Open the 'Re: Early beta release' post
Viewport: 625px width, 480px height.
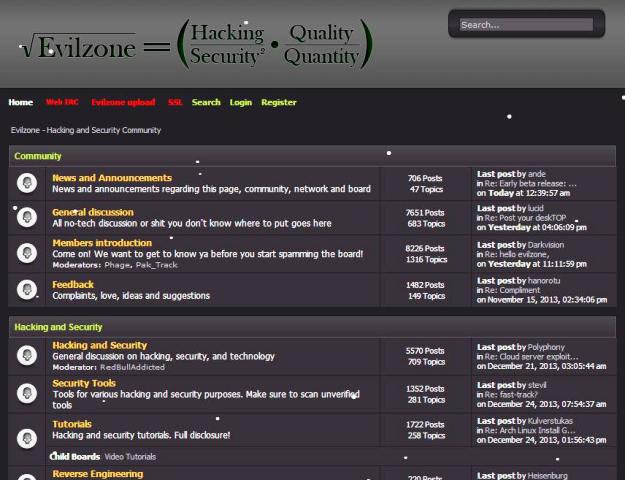point(531,184)
